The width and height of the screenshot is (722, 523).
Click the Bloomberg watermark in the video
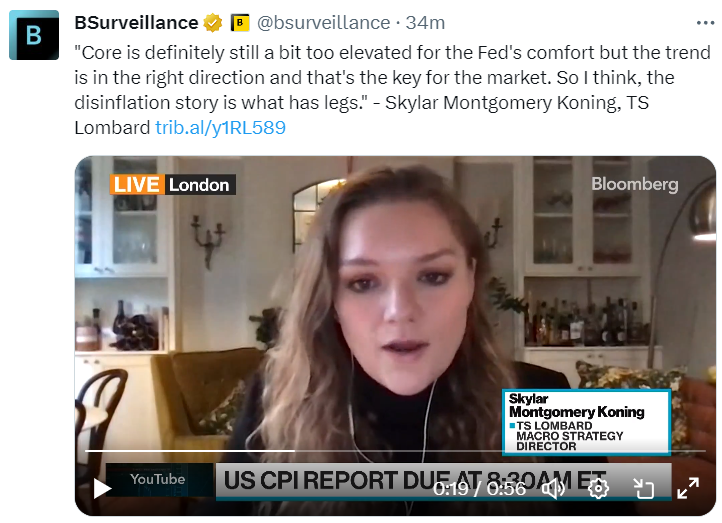[635, 184]
